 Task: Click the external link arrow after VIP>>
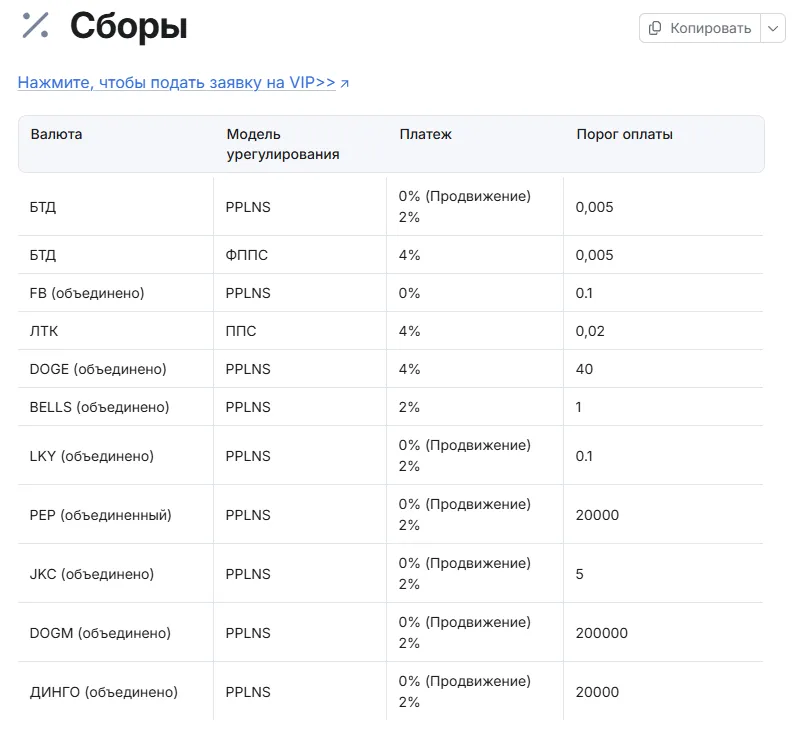coord(345,83)
